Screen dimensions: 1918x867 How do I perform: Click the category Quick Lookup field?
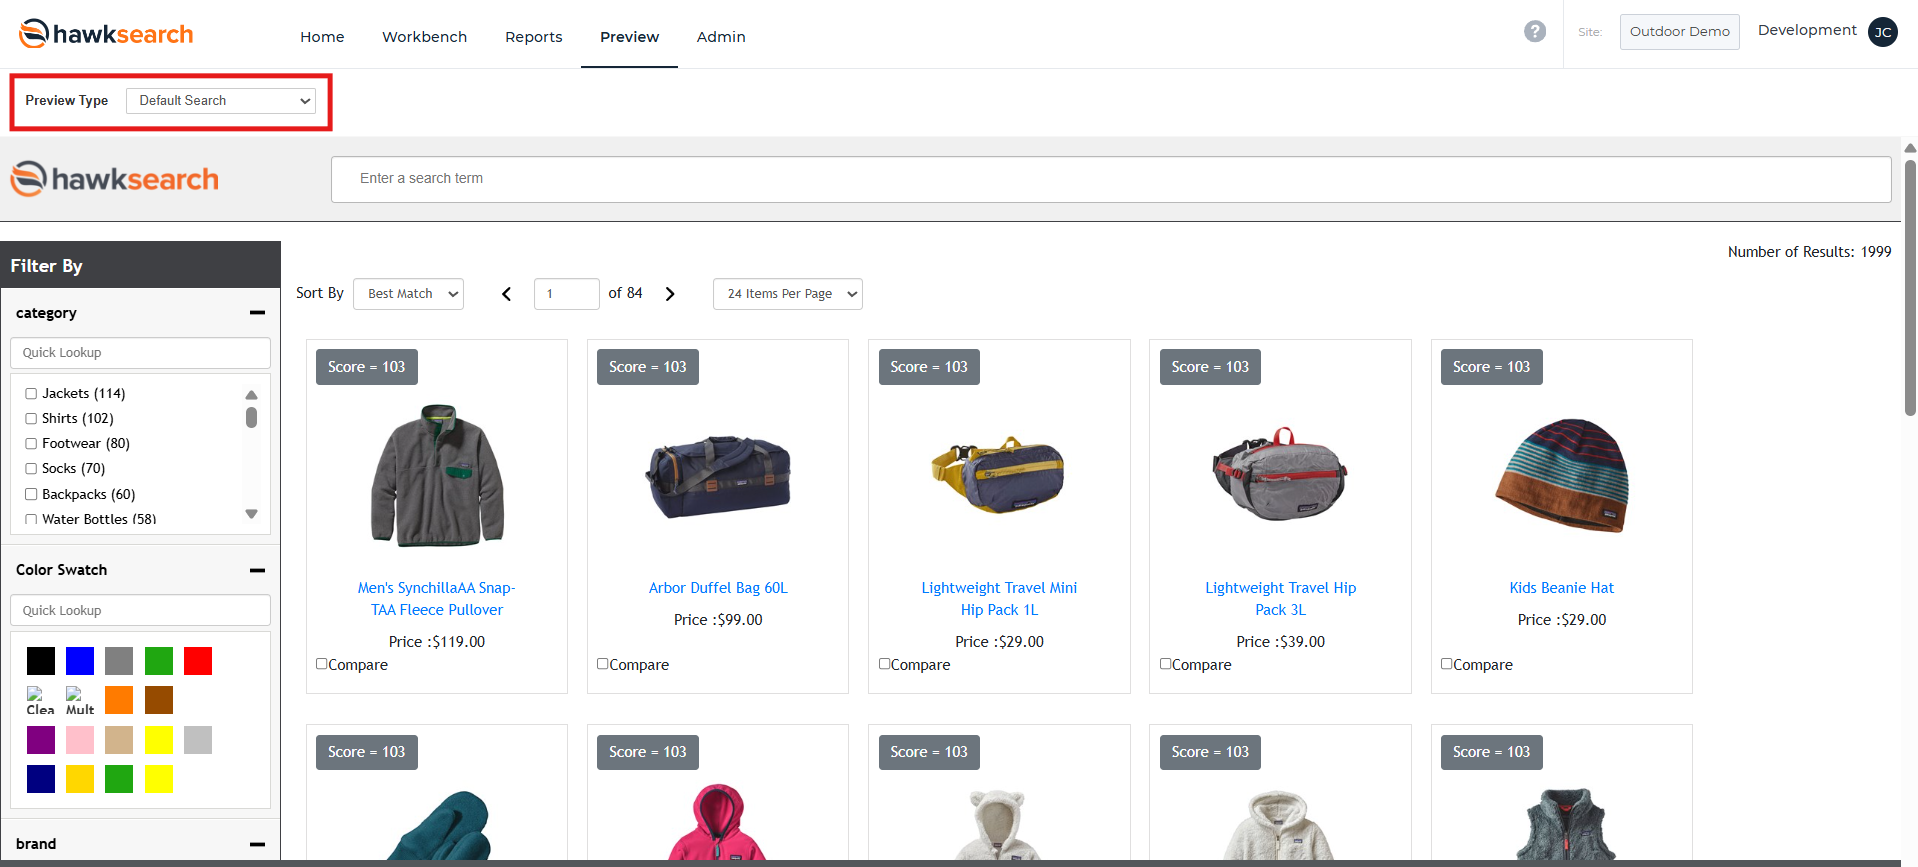pyautogui.click(x=140, y=353)
